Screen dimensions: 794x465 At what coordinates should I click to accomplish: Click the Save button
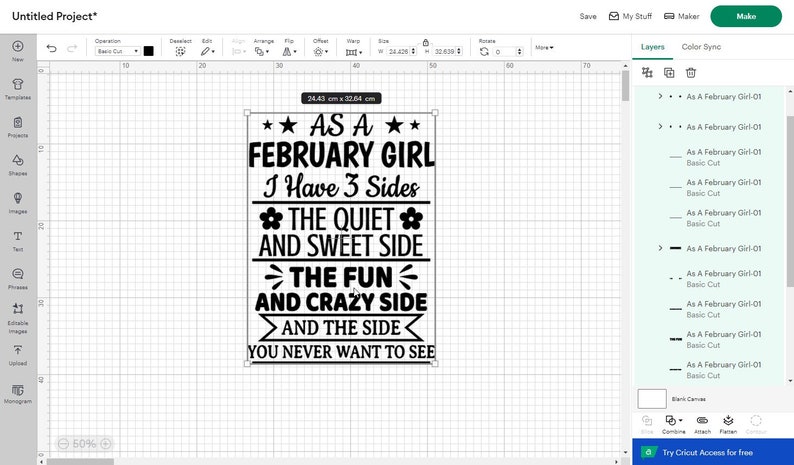coord(588,16)
